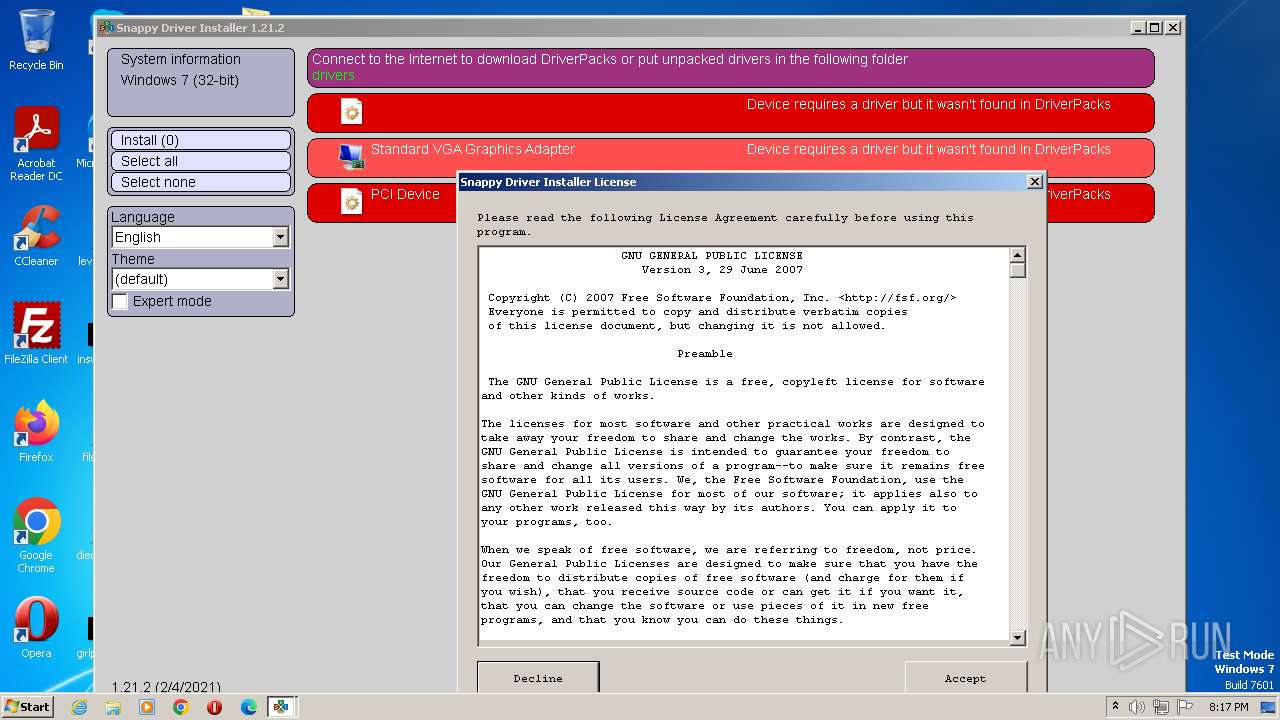The height and width of the screenshot is (720, 1280).
Task: Open Opera from the taskbar
Action: coord(215,707)
